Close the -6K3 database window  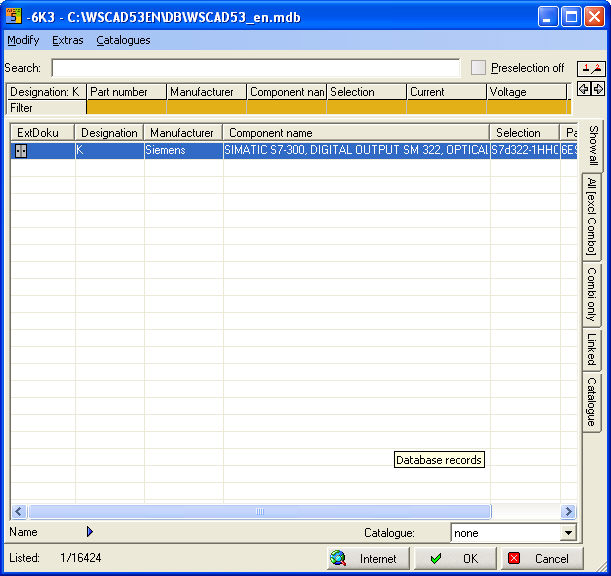[x=594, y=16]
